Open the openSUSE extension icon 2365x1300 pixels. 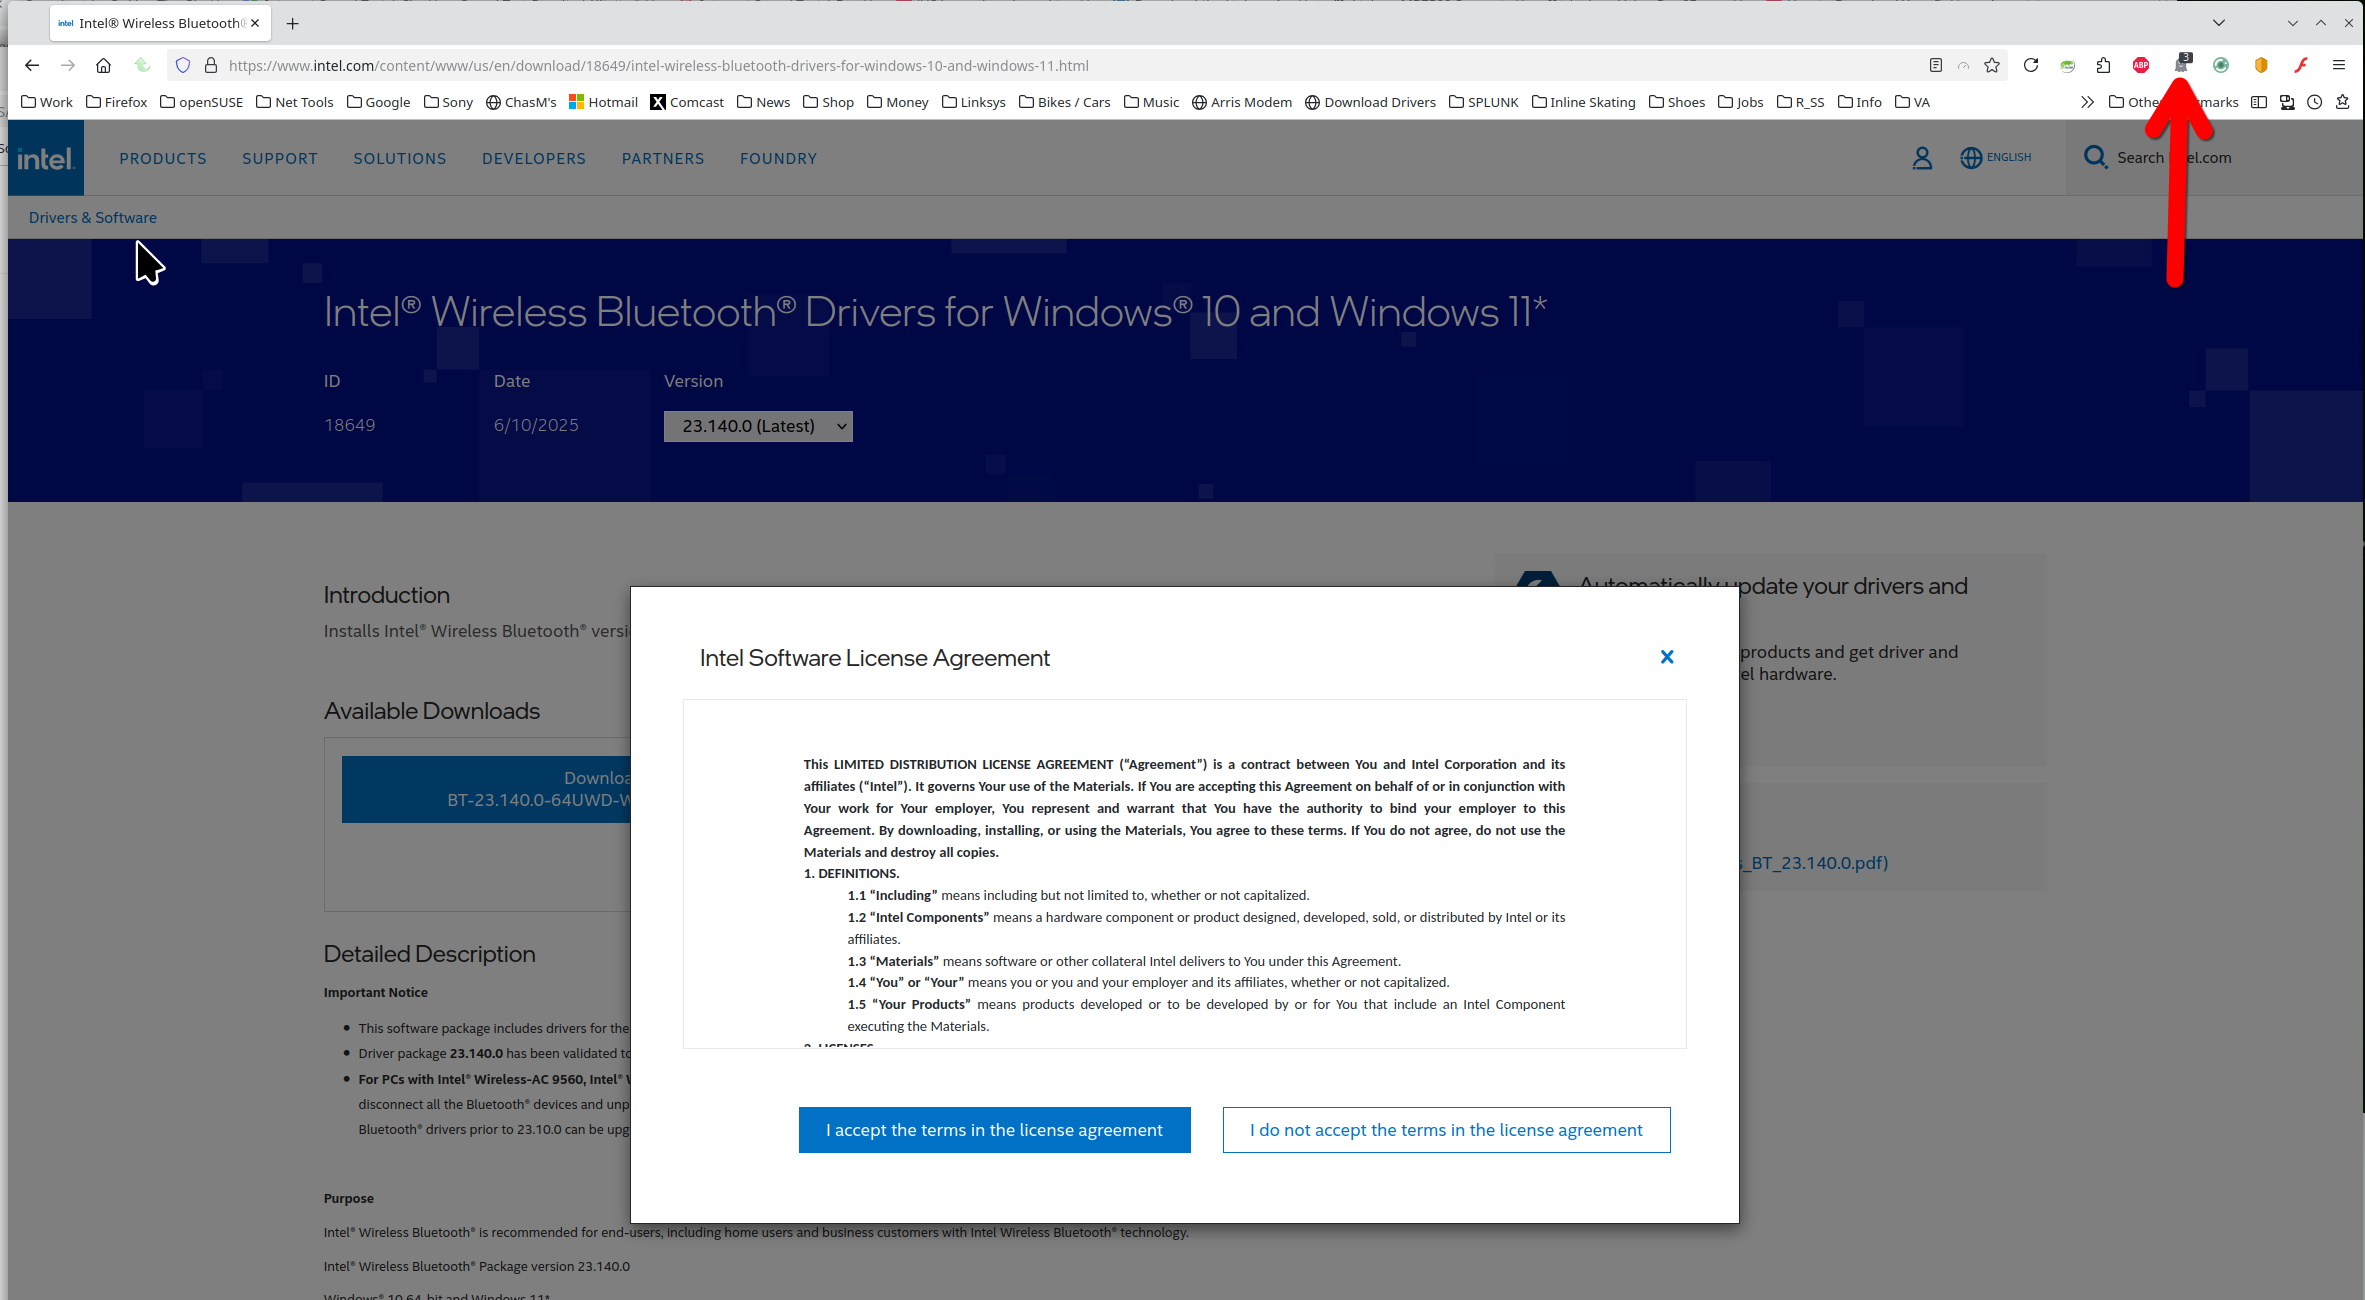coord(2067,66)
